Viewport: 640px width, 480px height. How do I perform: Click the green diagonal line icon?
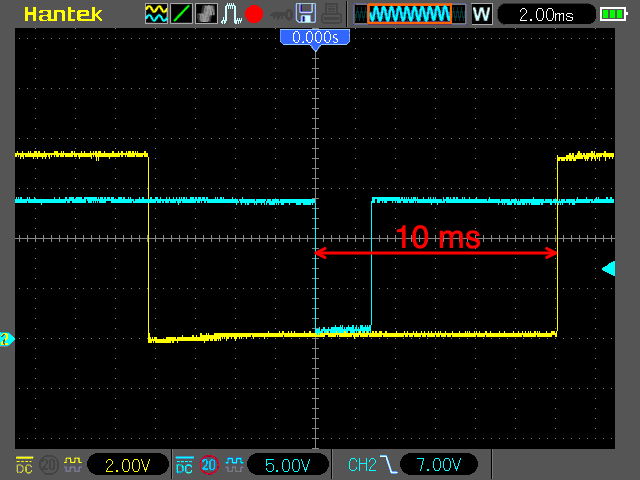coord(181,14)
